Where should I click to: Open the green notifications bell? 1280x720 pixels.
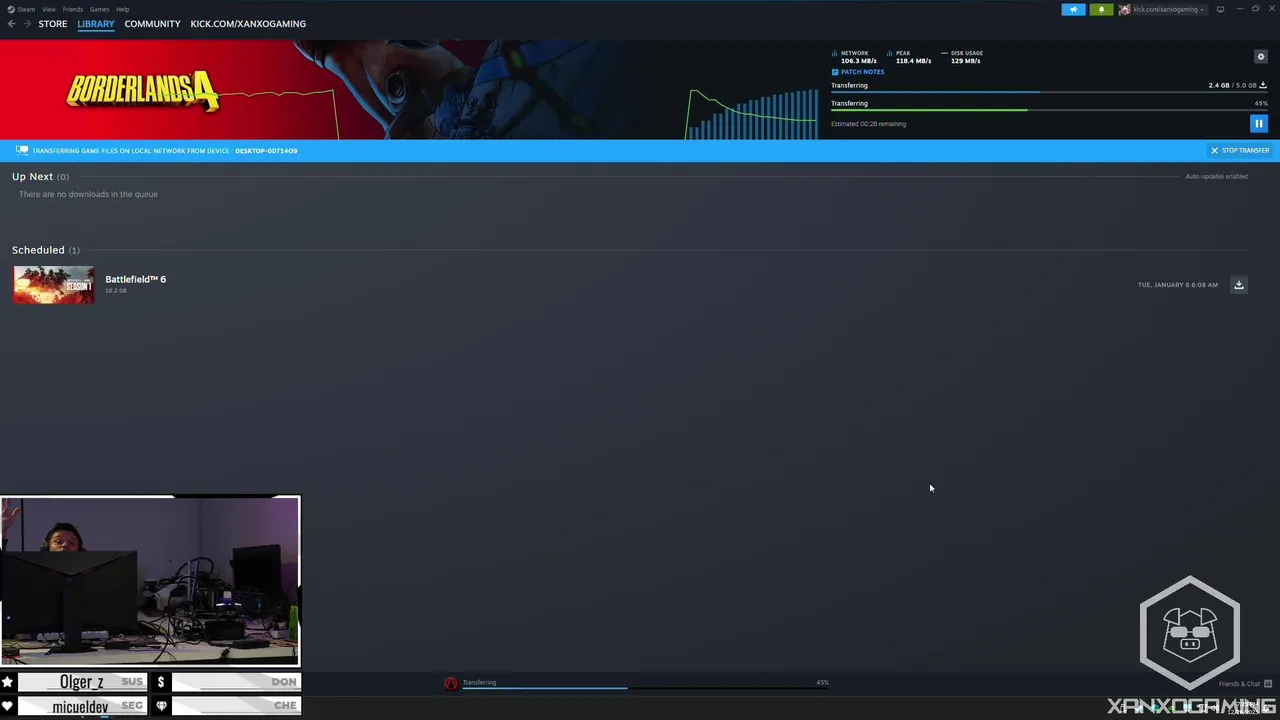click(x=1101, y=9)
